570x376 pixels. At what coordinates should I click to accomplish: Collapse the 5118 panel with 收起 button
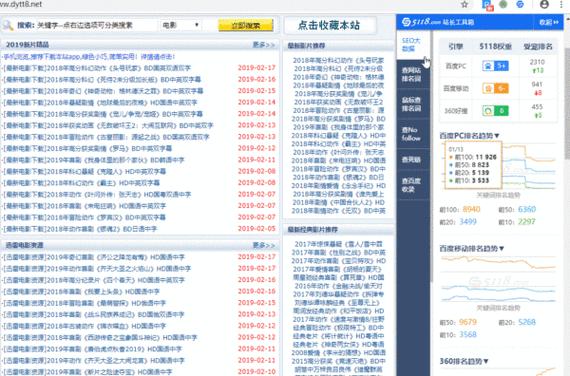tap(549, 22)
